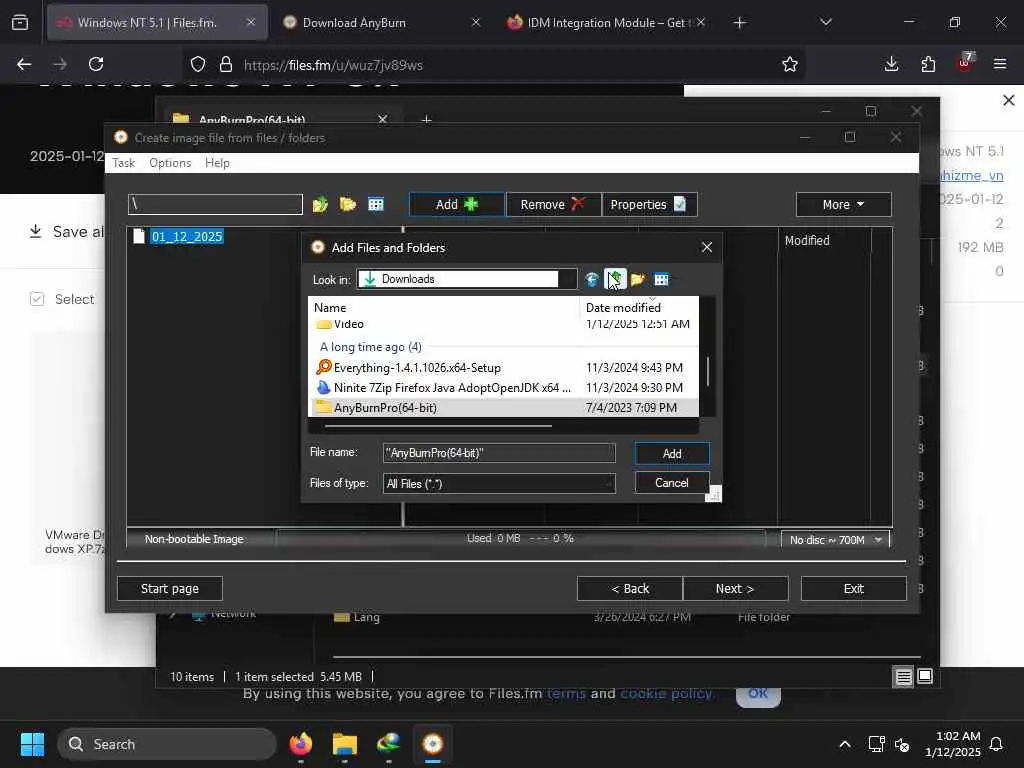Click the up-folder icon in AnyBurn toolbar
This screenshot has width=1024, height=768.
pyautogui.click(x=320, y=204)
